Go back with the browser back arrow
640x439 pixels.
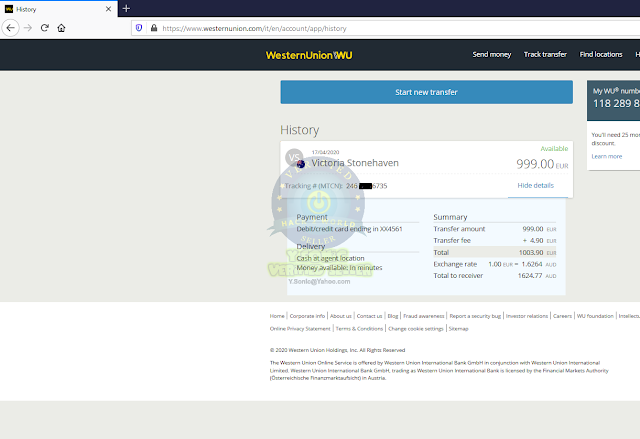point(11,28)
